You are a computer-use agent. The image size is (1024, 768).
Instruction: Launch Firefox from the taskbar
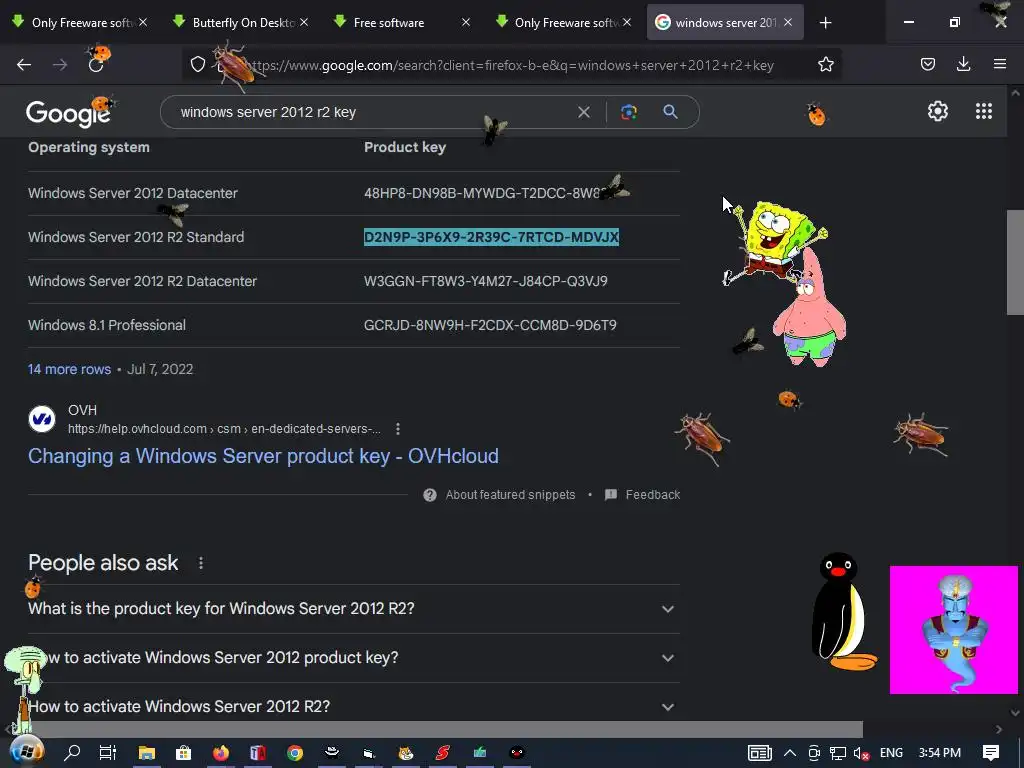point(221,752)
